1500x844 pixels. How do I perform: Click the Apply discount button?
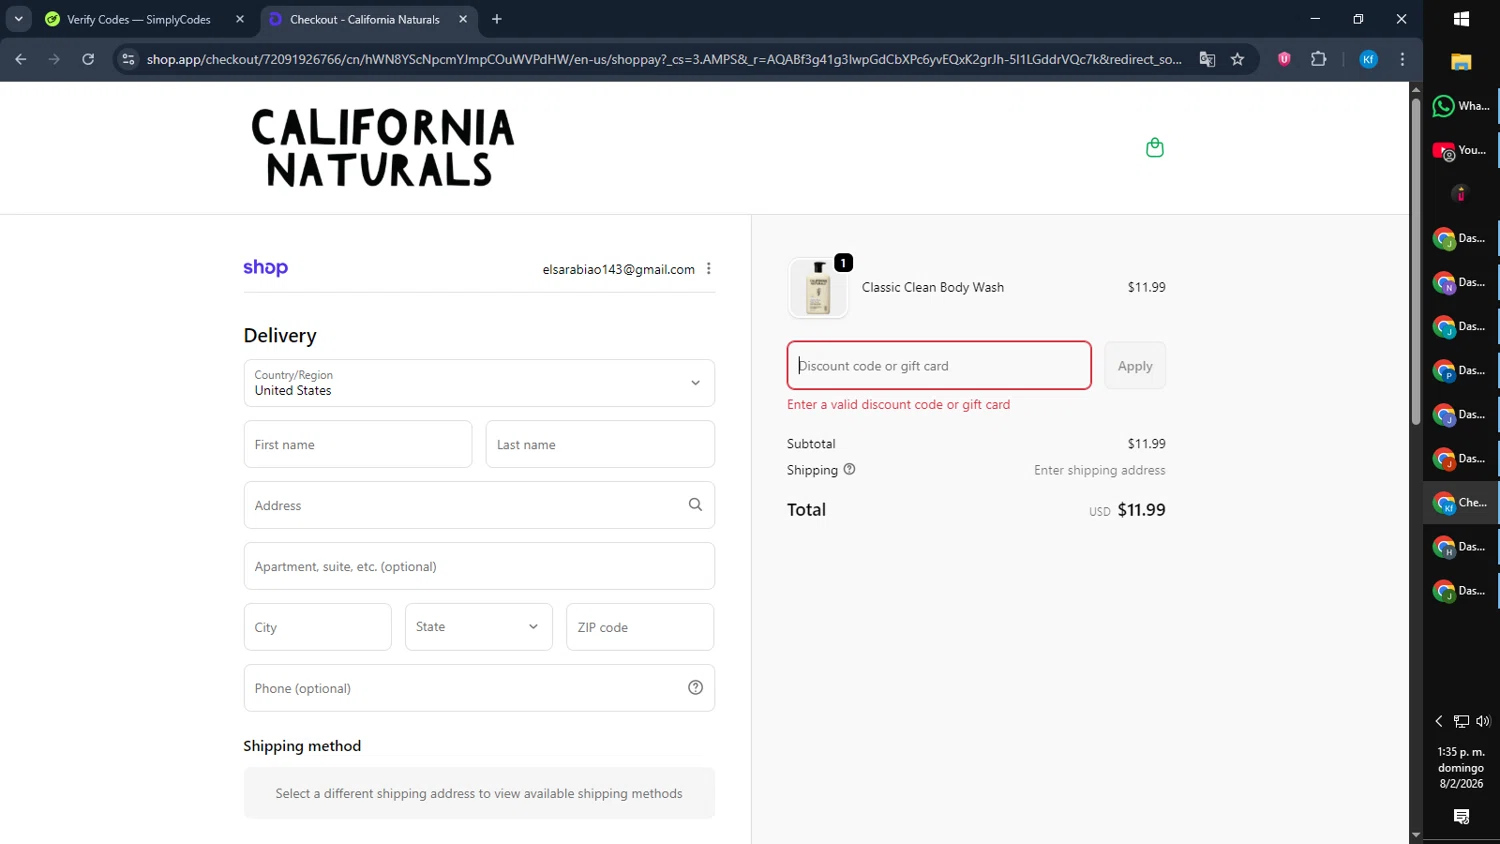pyautogui.click(x=1135, y=366)
